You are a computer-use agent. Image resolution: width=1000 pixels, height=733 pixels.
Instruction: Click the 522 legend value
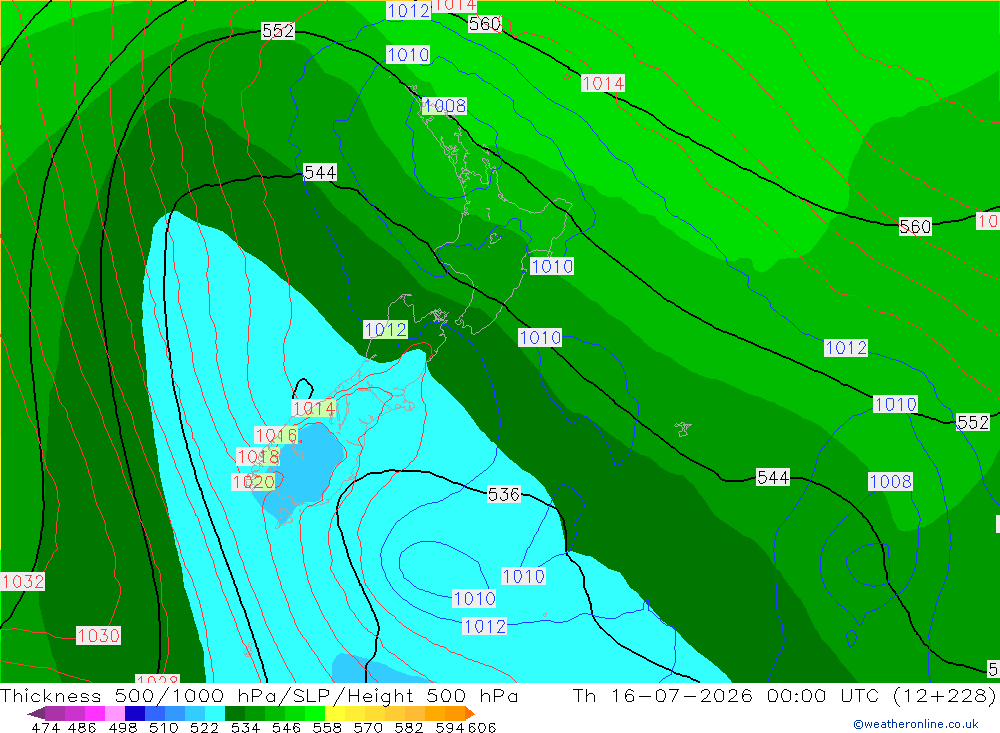coord(204,727)
